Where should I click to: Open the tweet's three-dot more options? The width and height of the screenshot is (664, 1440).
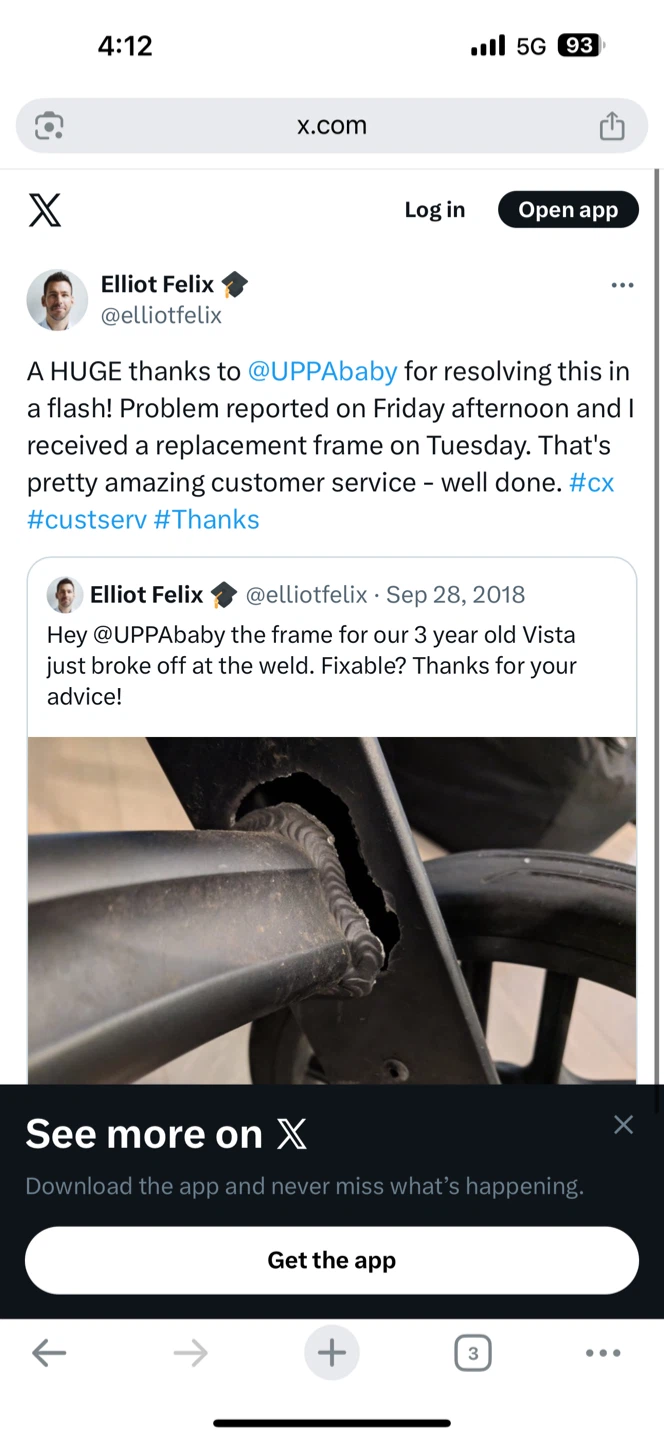click(x=622, y=285)
